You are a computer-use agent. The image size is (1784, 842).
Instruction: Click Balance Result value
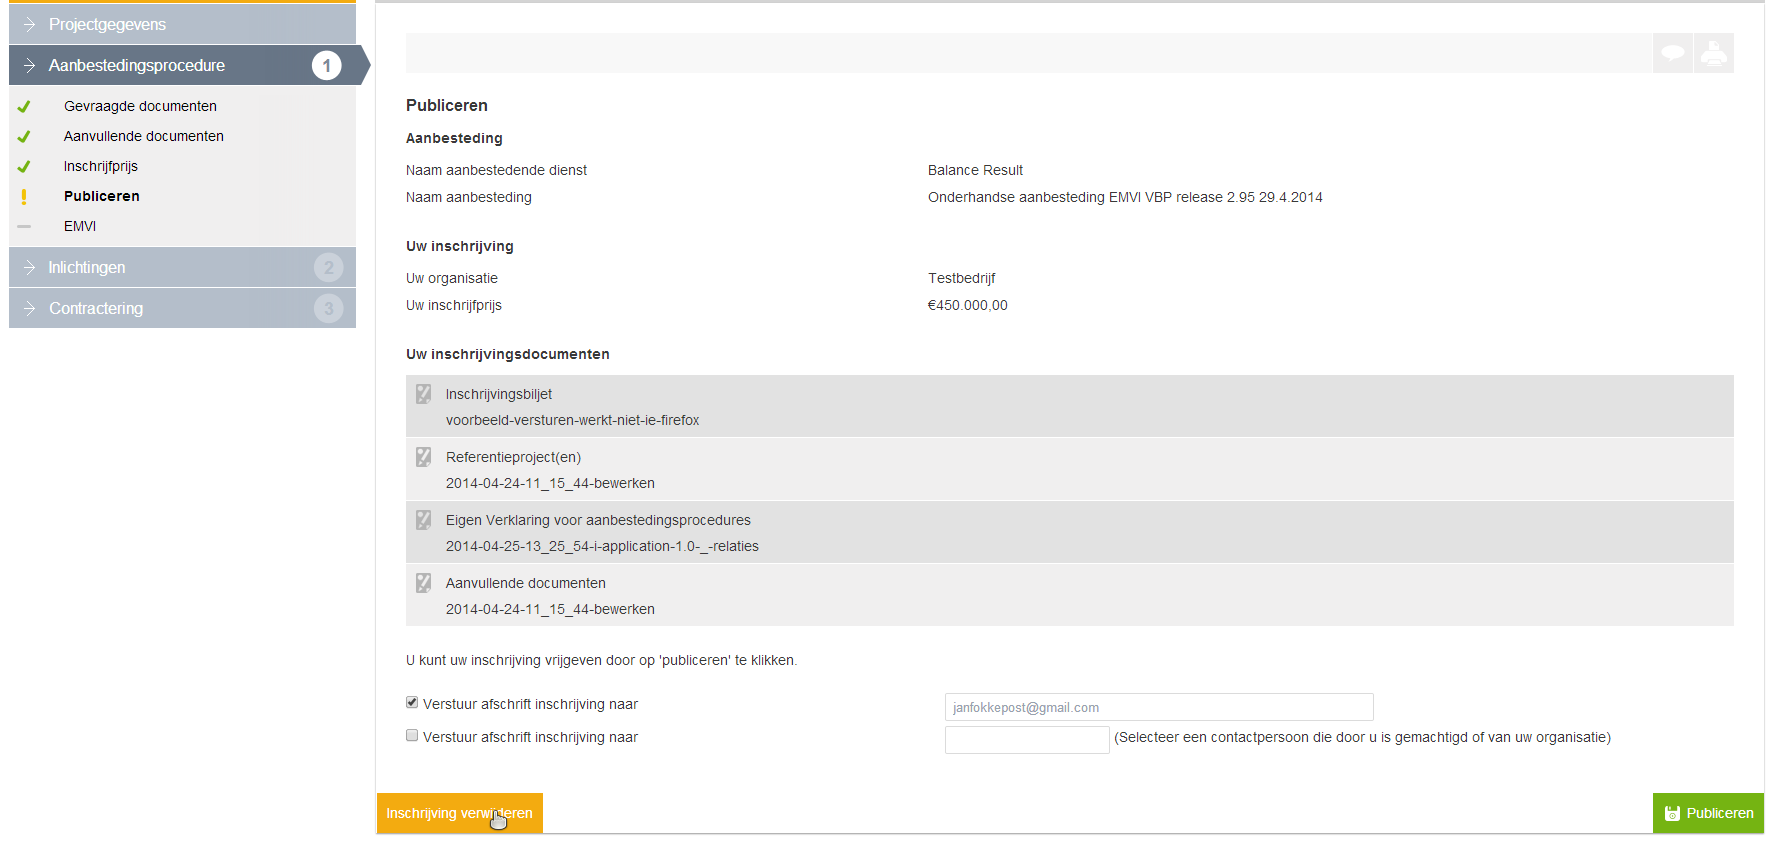975,170
